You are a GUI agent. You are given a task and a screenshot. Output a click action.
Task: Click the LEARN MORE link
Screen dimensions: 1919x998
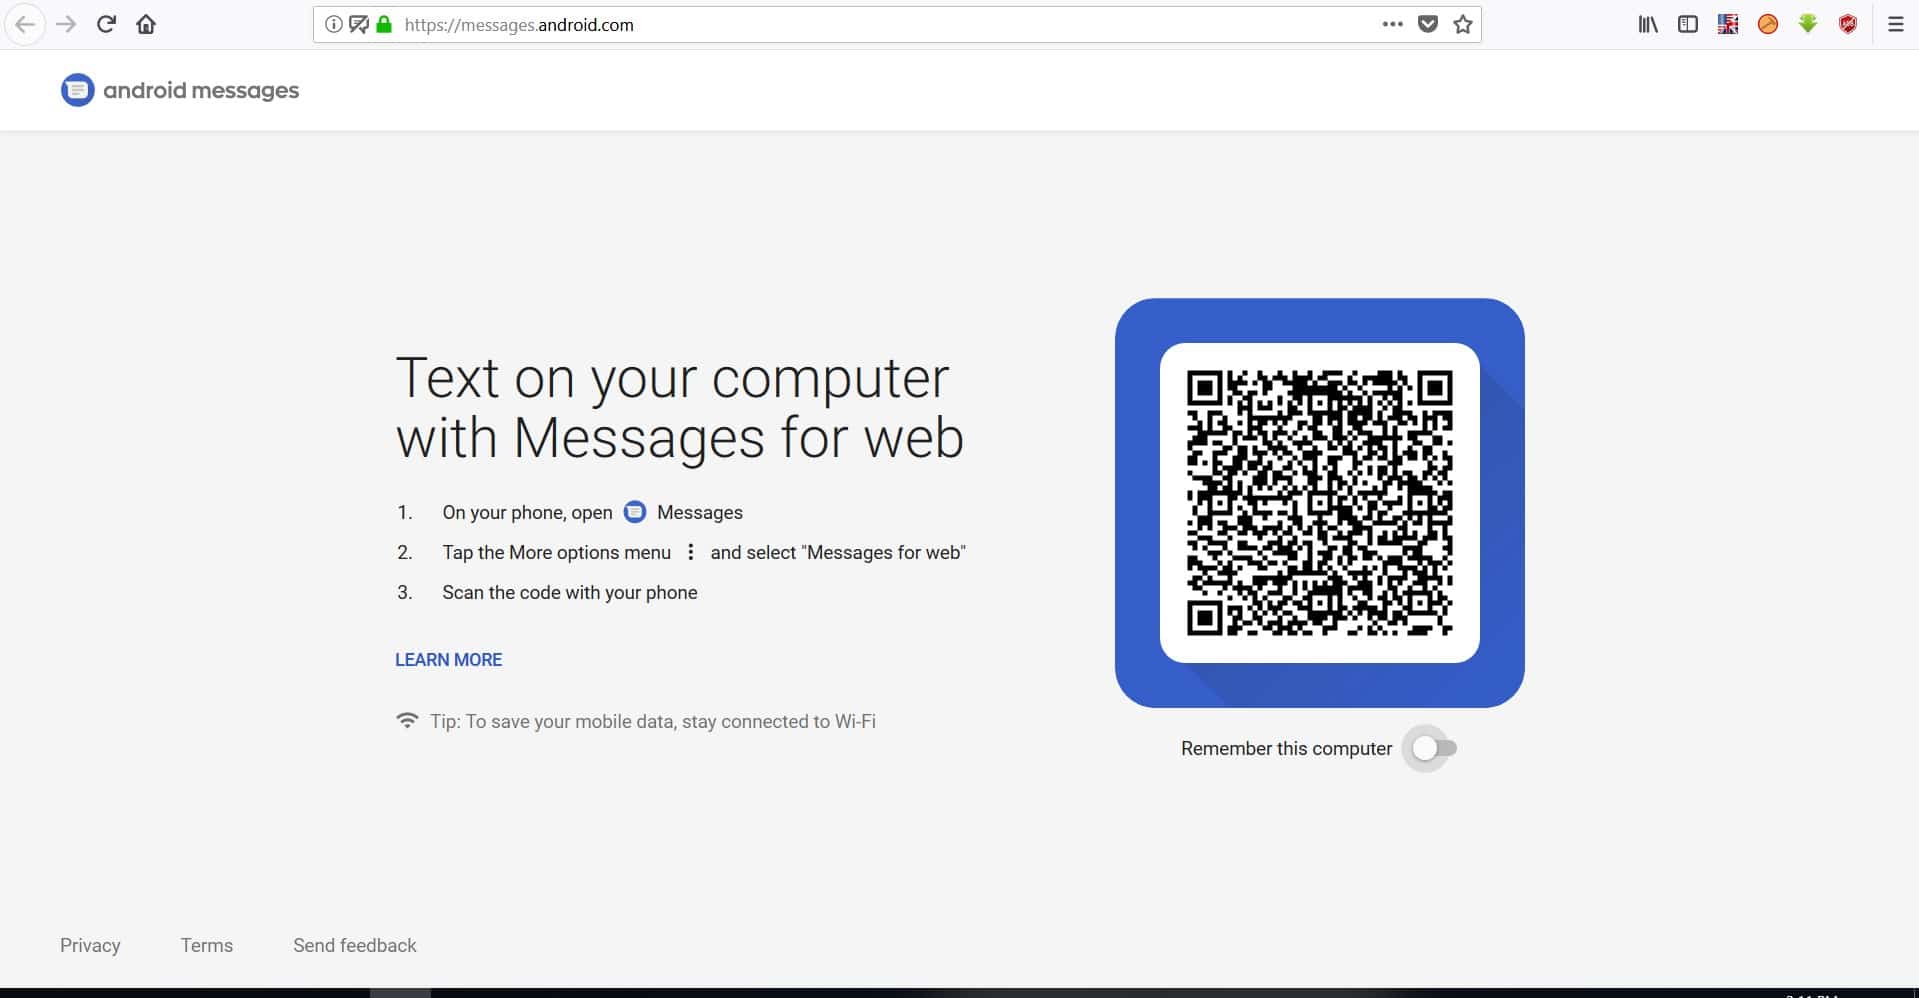pyautogui.click(x=448, y=660)
